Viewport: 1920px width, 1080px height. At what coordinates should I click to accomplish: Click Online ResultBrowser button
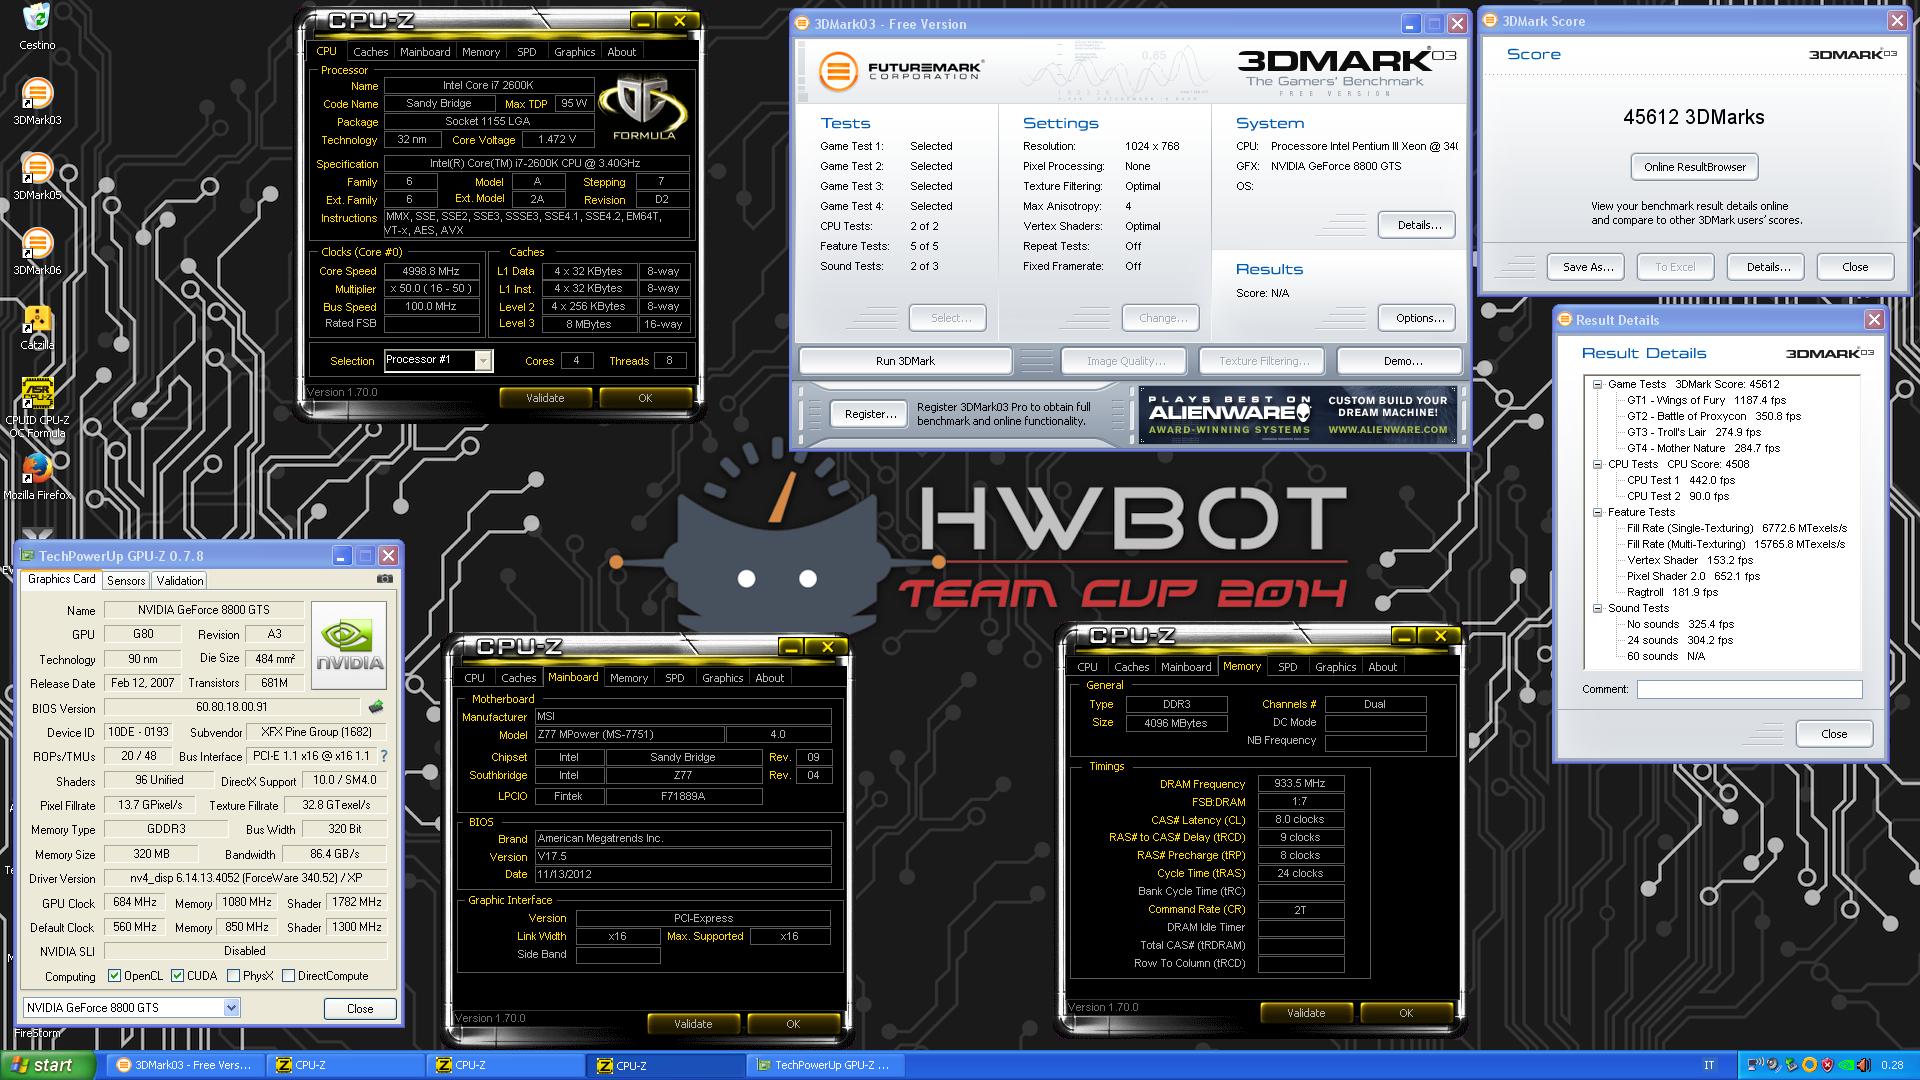(x=1694, y=167)
